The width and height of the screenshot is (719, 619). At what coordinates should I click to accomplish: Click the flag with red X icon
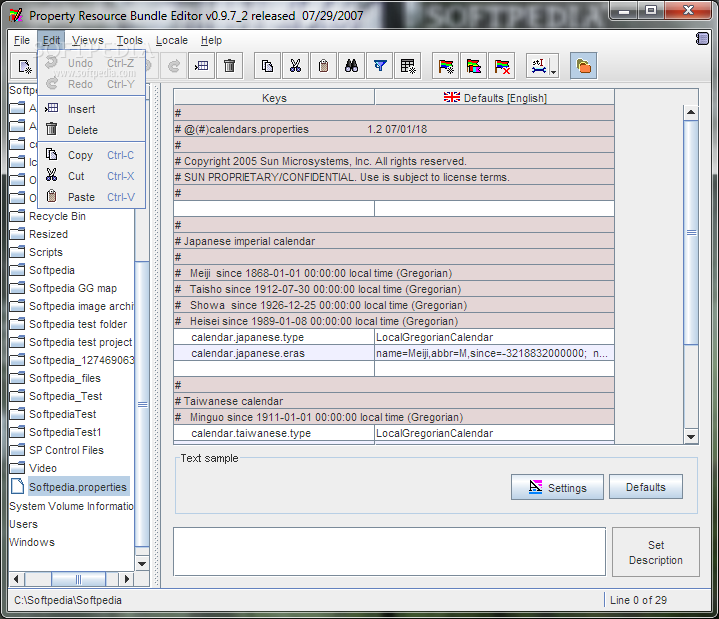pos(502,66)
